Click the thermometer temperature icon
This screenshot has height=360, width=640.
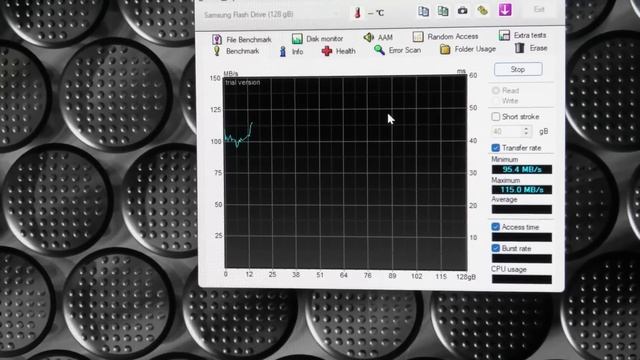[x=358, y=13]
